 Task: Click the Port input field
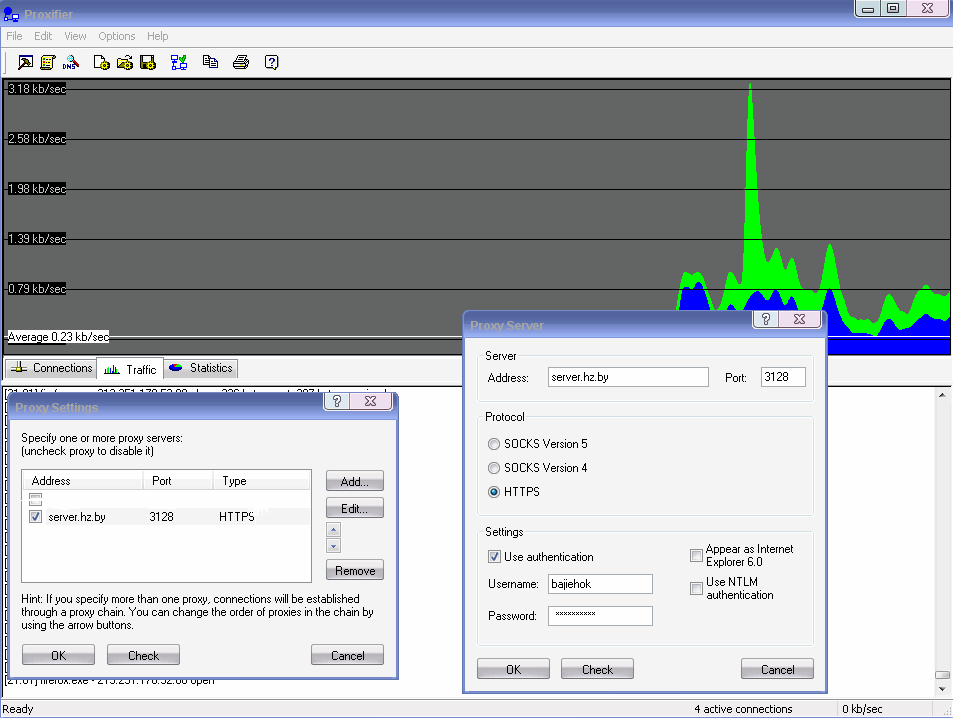tap(783, 377)
